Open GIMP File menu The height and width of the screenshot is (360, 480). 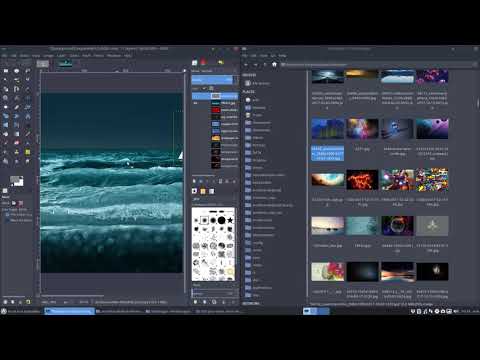(x=4, y=56)
